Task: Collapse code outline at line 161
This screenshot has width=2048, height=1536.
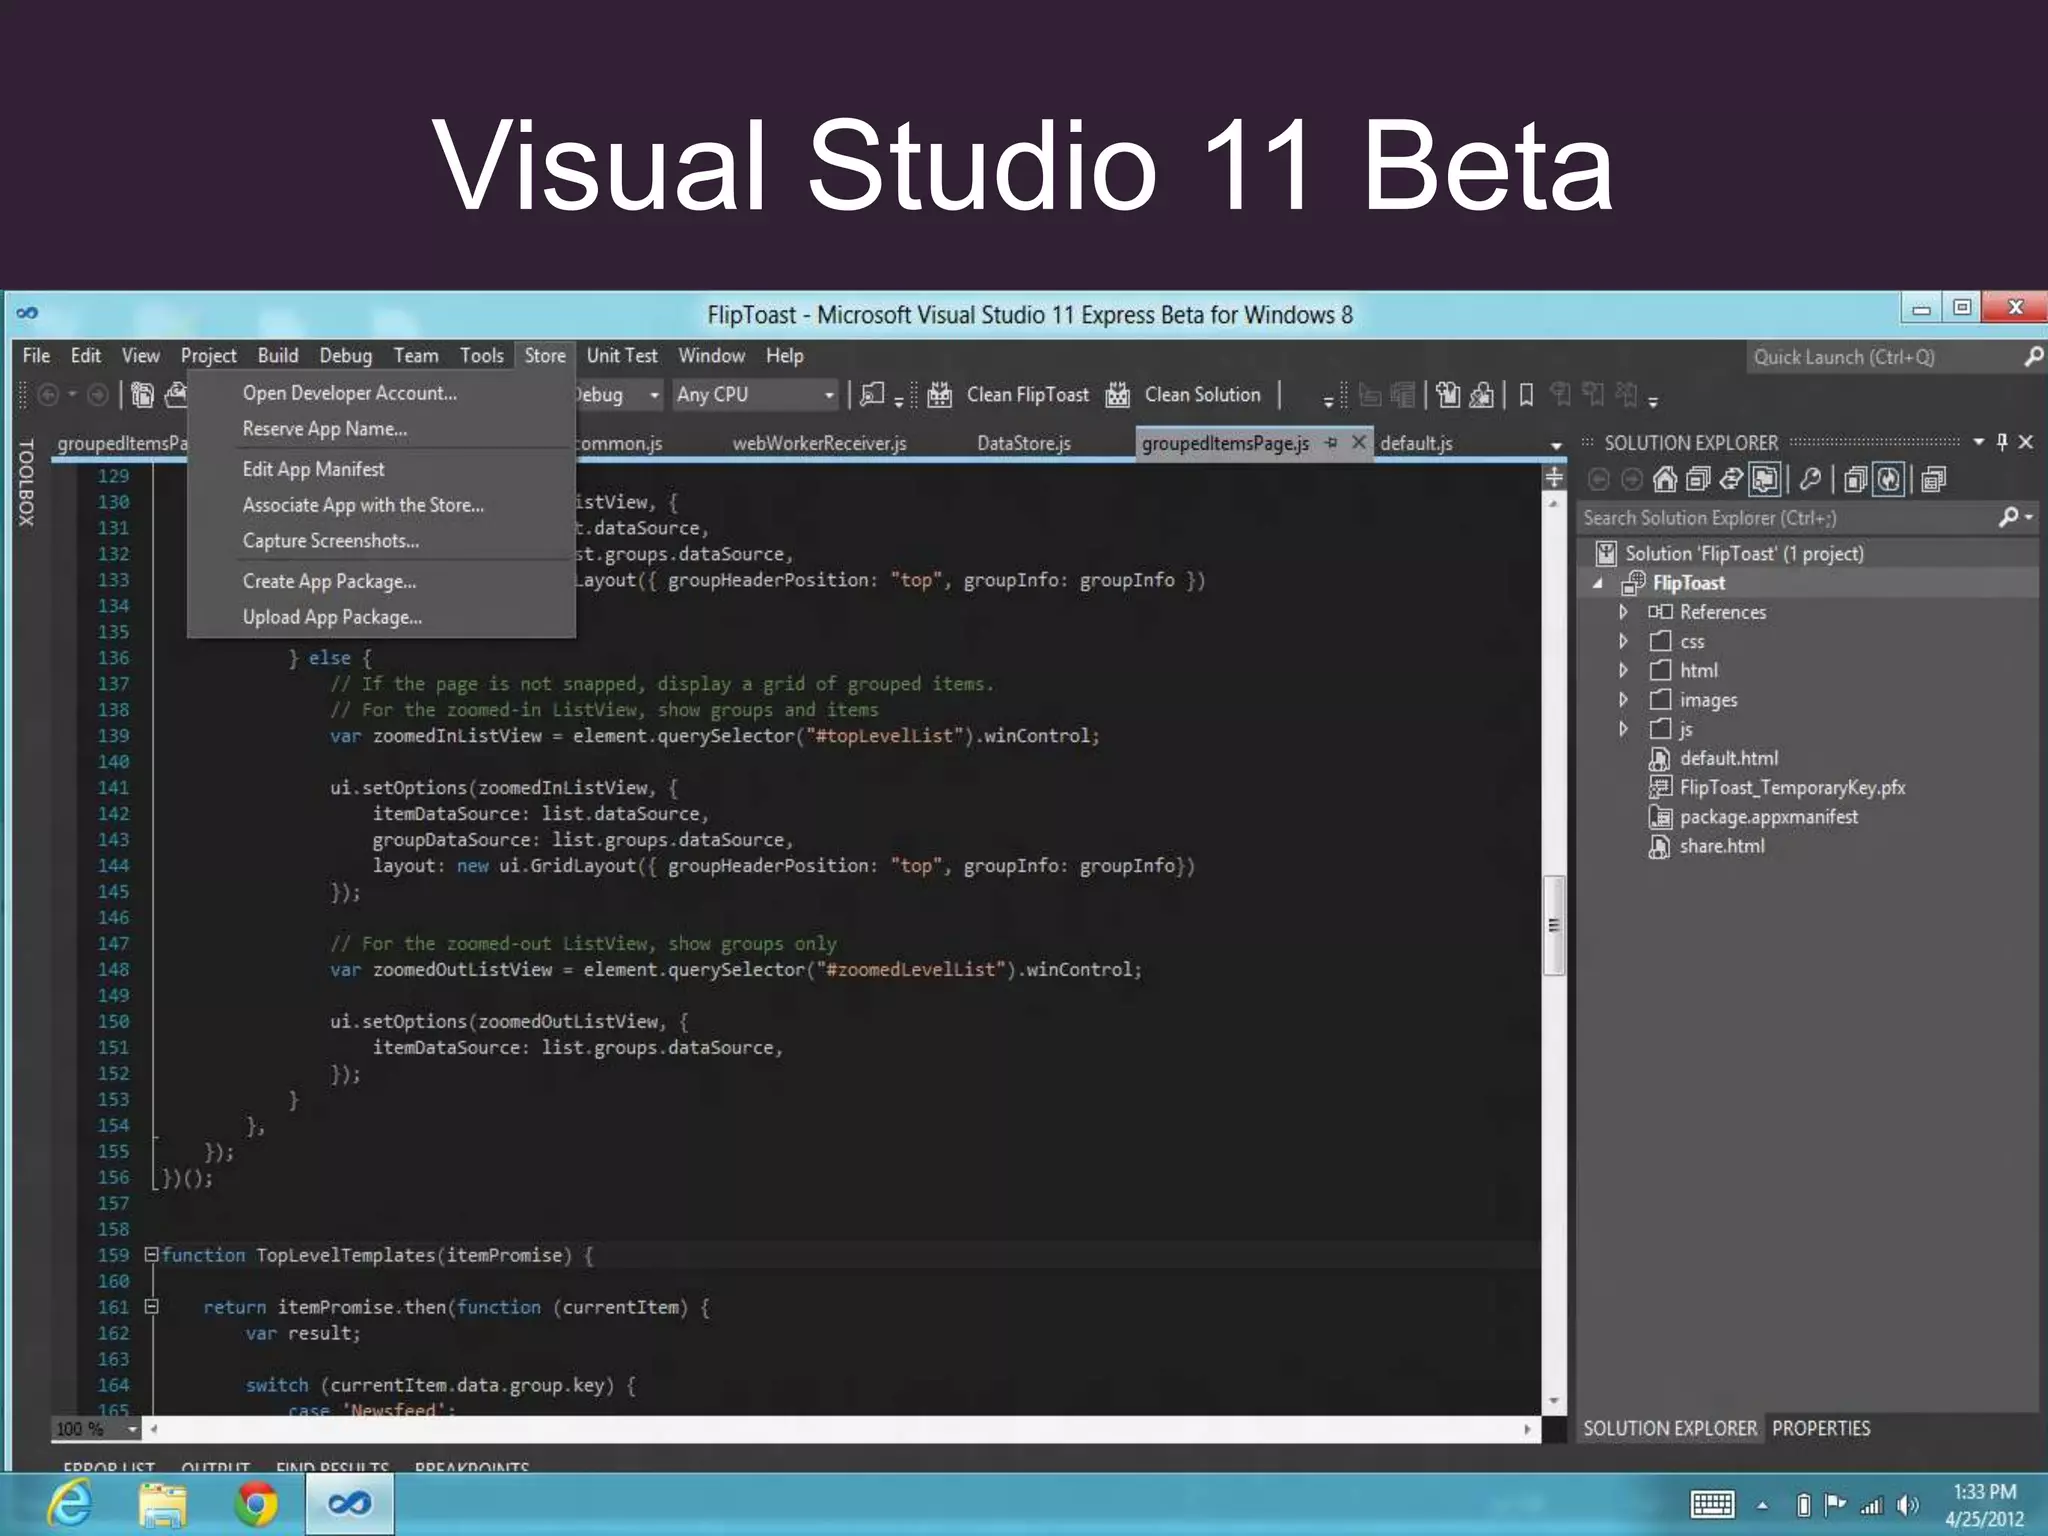Action: pos(151,1306)
